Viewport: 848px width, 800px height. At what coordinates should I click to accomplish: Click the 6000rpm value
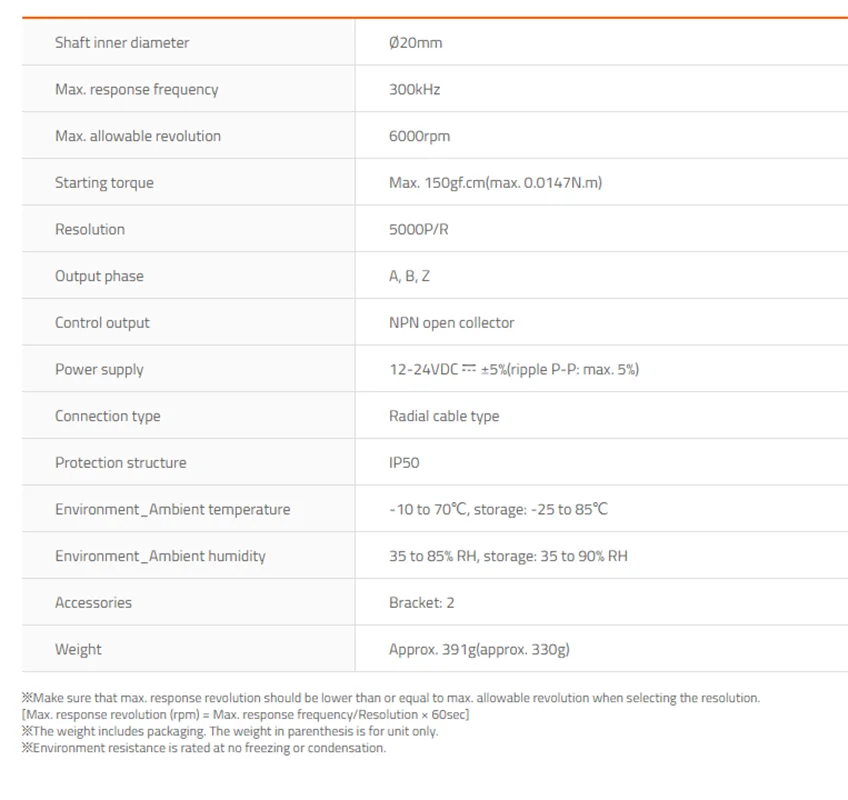[419, 136]
